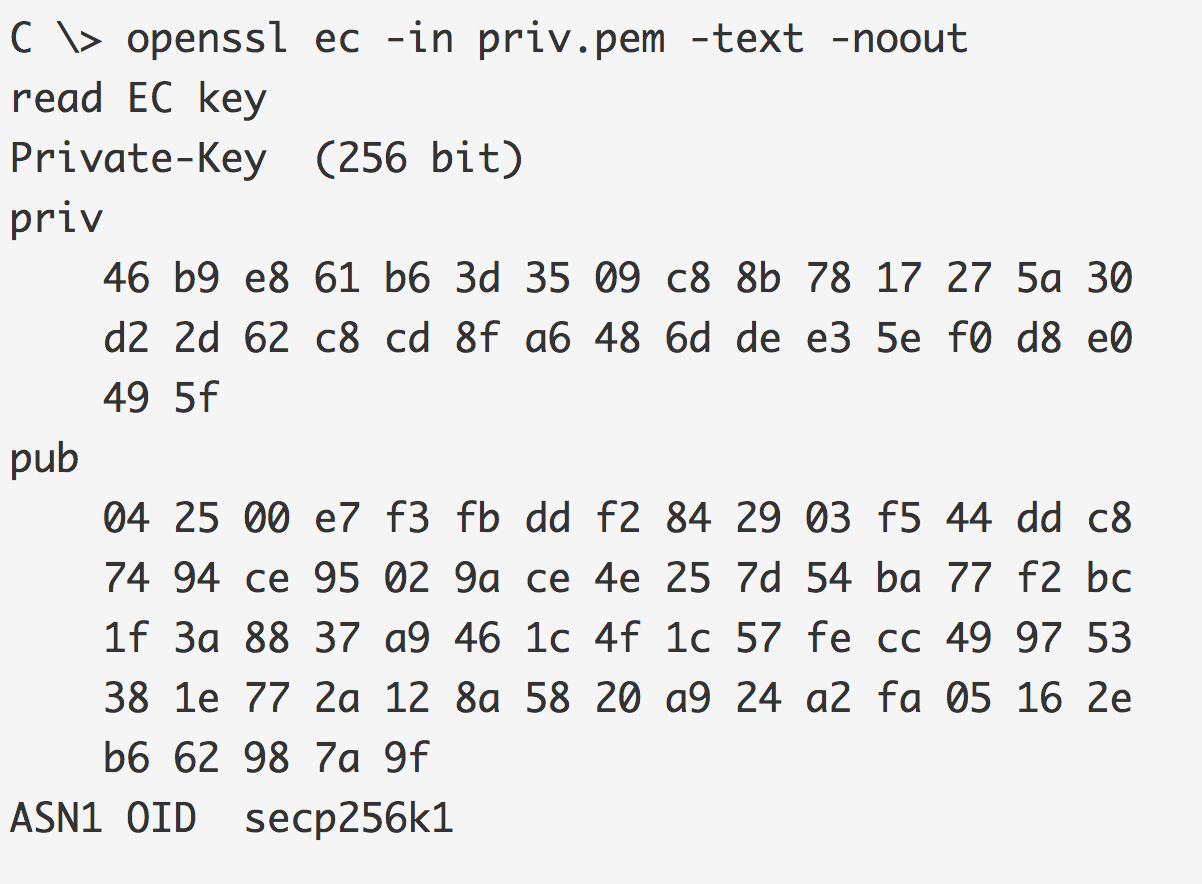
Task: Click the 'Private-Key' label
Action: pos(139,158)
